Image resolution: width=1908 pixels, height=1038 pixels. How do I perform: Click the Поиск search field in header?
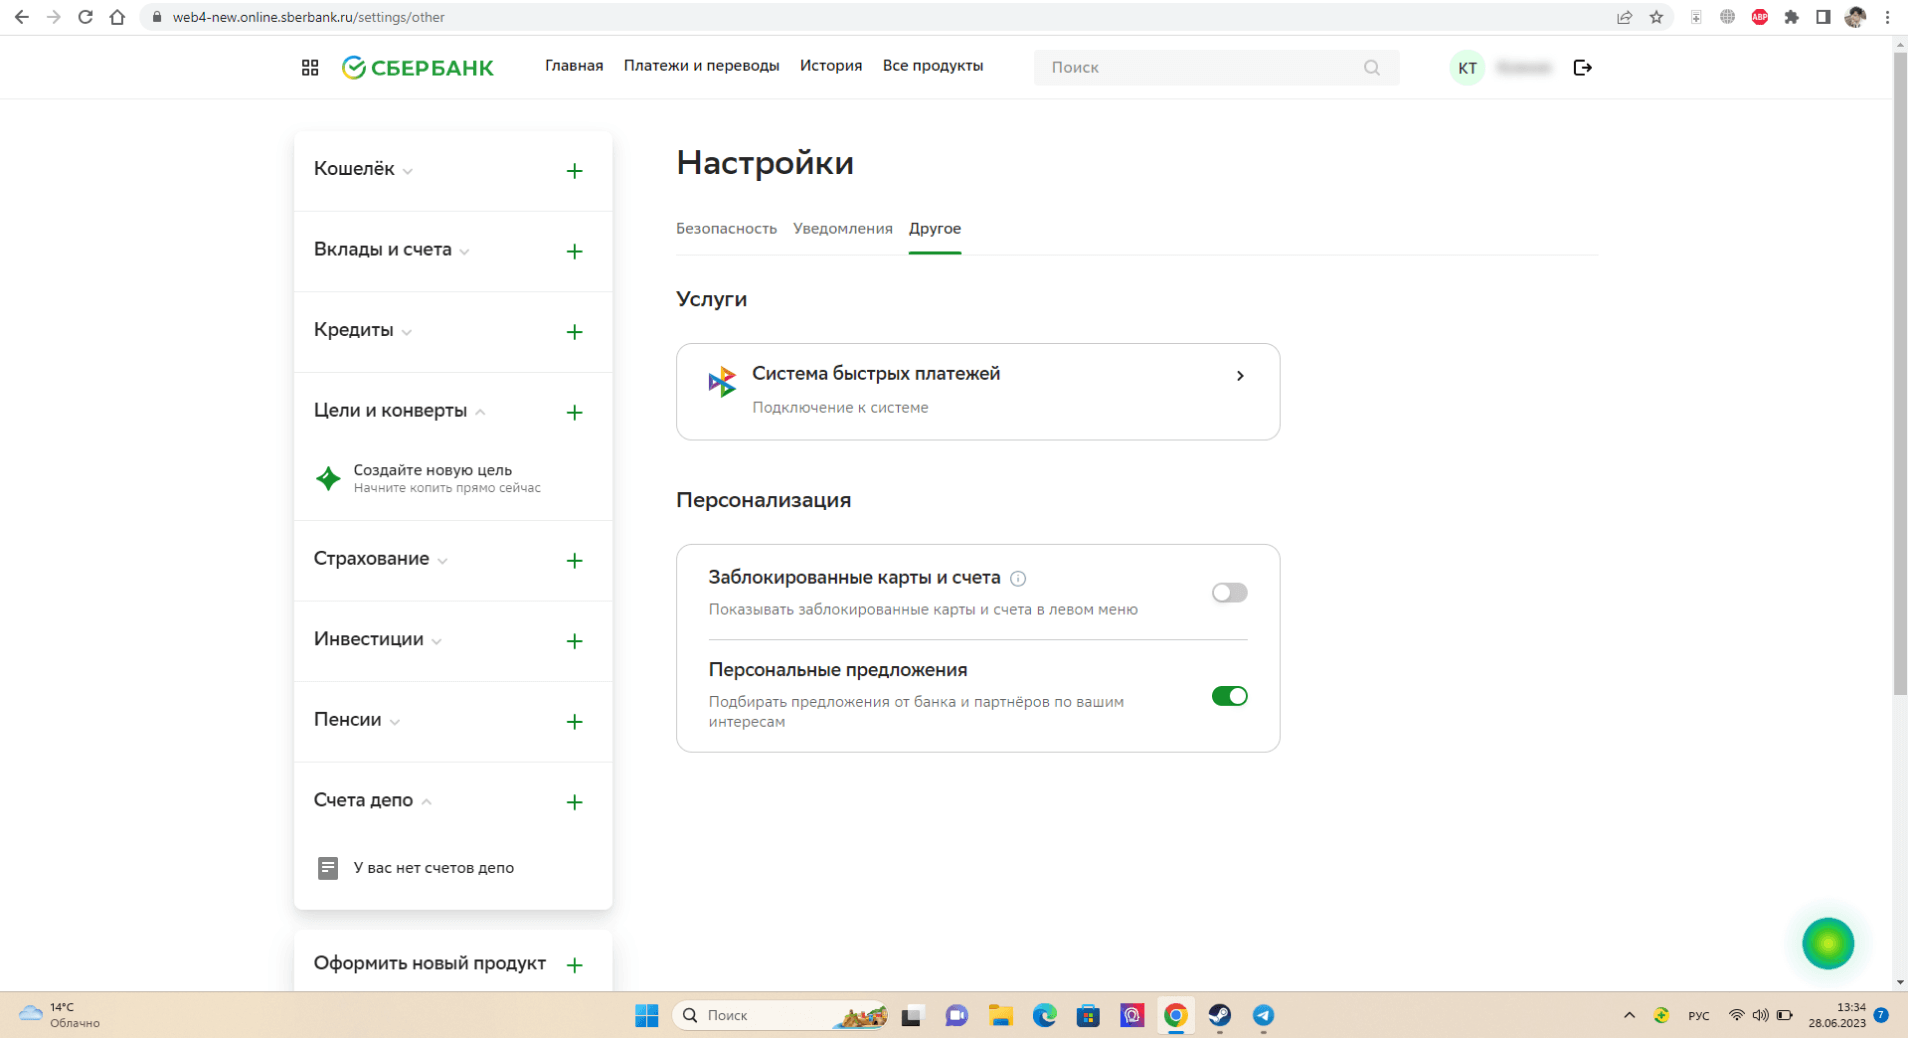(x=1200, y=67)
